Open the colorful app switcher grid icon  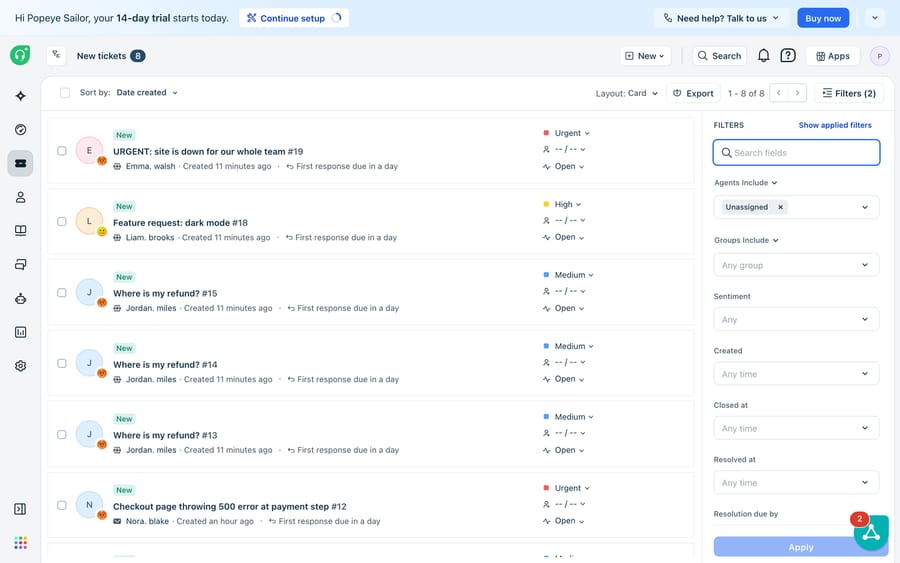[21, 543]
